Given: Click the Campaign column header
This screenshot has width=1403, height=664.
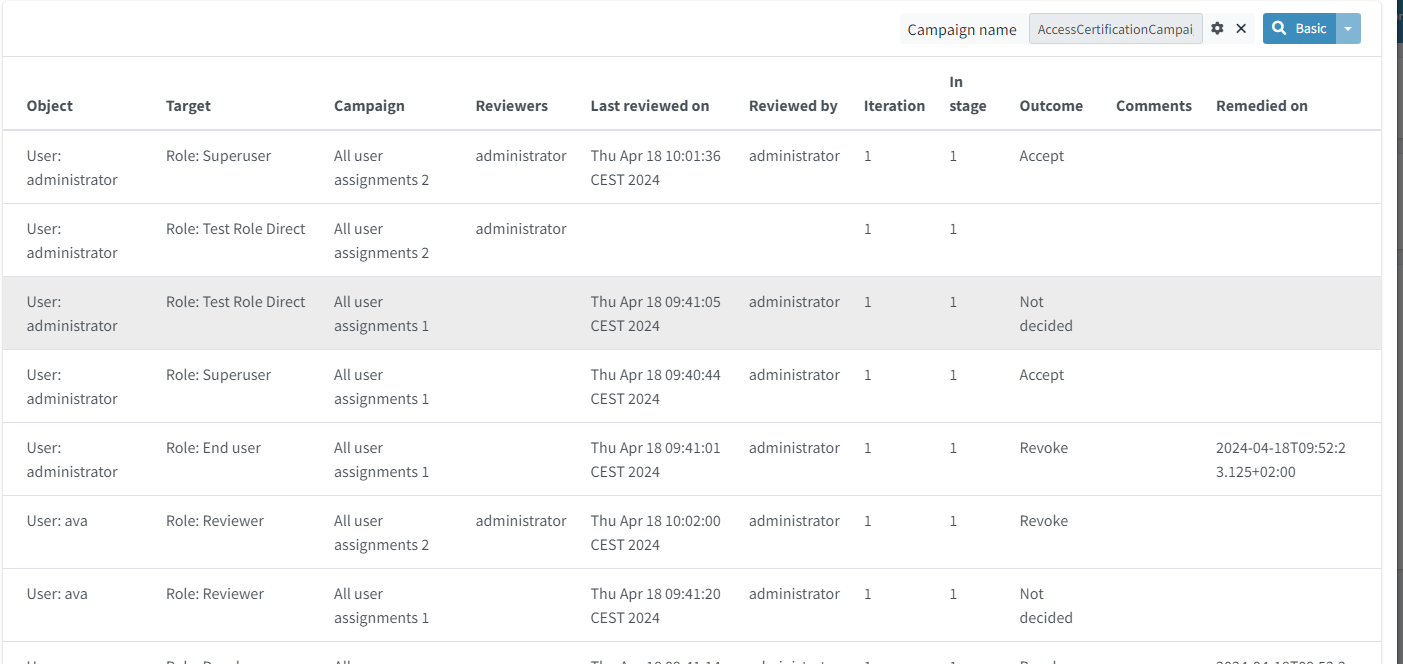Looking at the screenshot, I should [x=369, y=106].
